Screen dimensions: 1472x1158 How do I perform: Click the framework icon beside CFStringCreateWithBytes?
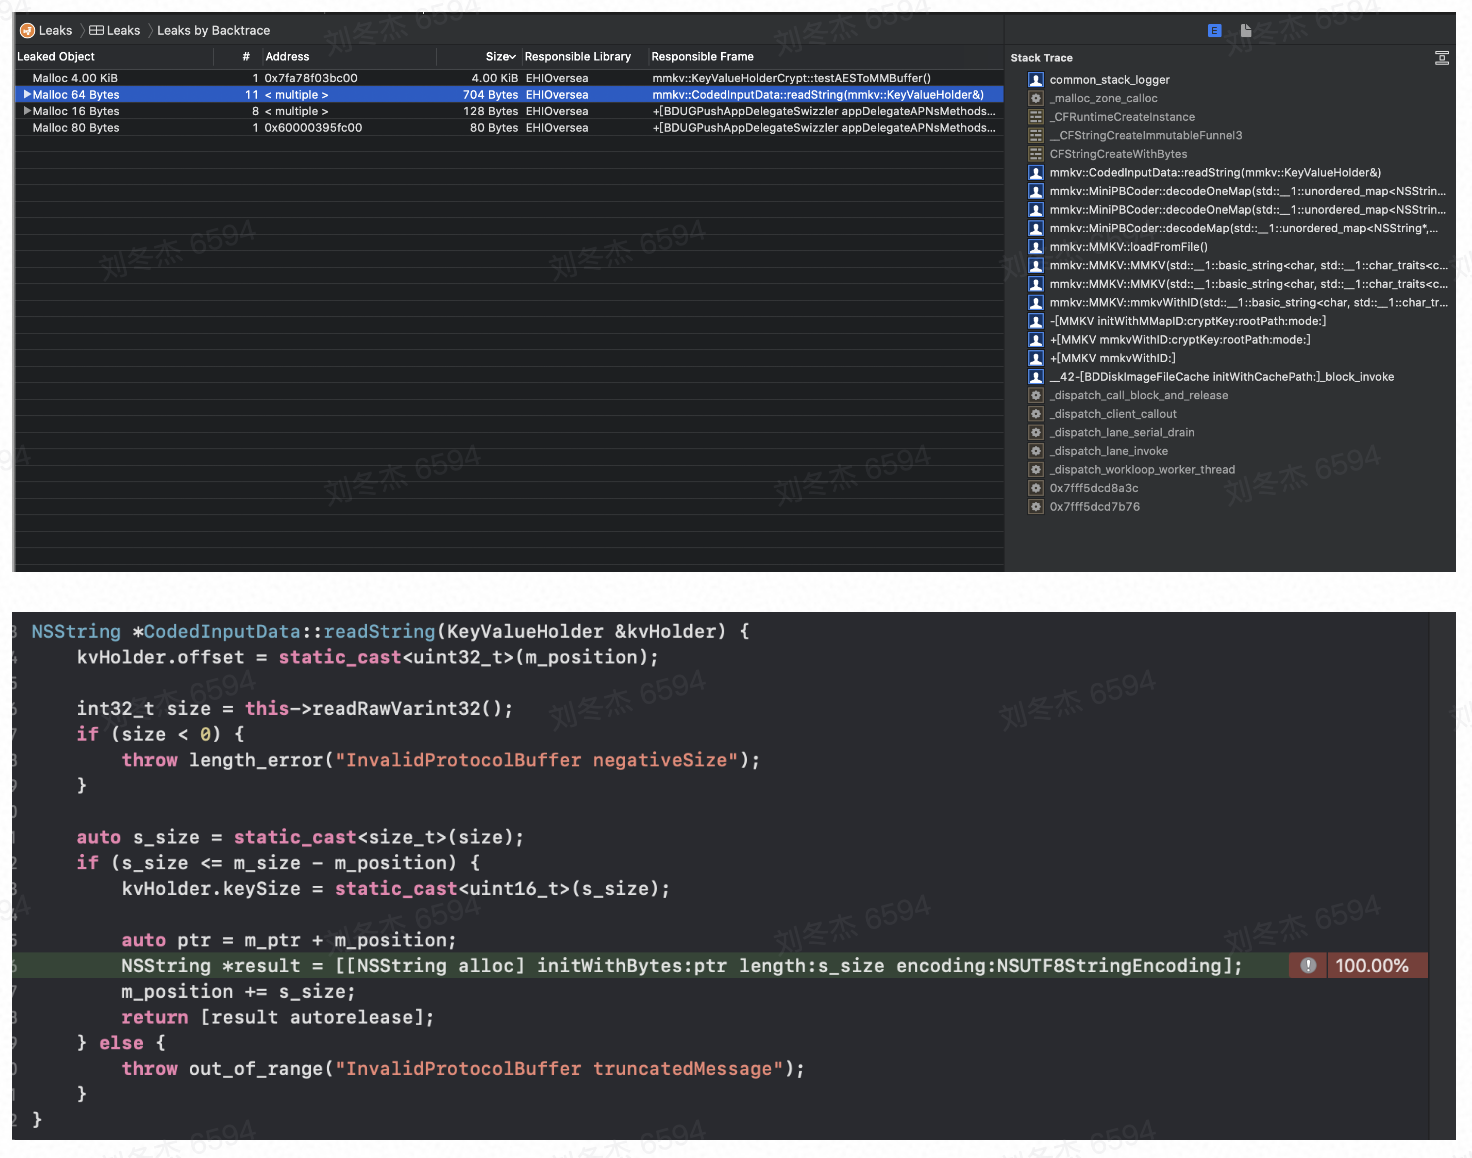click(x=1035, y=154)
